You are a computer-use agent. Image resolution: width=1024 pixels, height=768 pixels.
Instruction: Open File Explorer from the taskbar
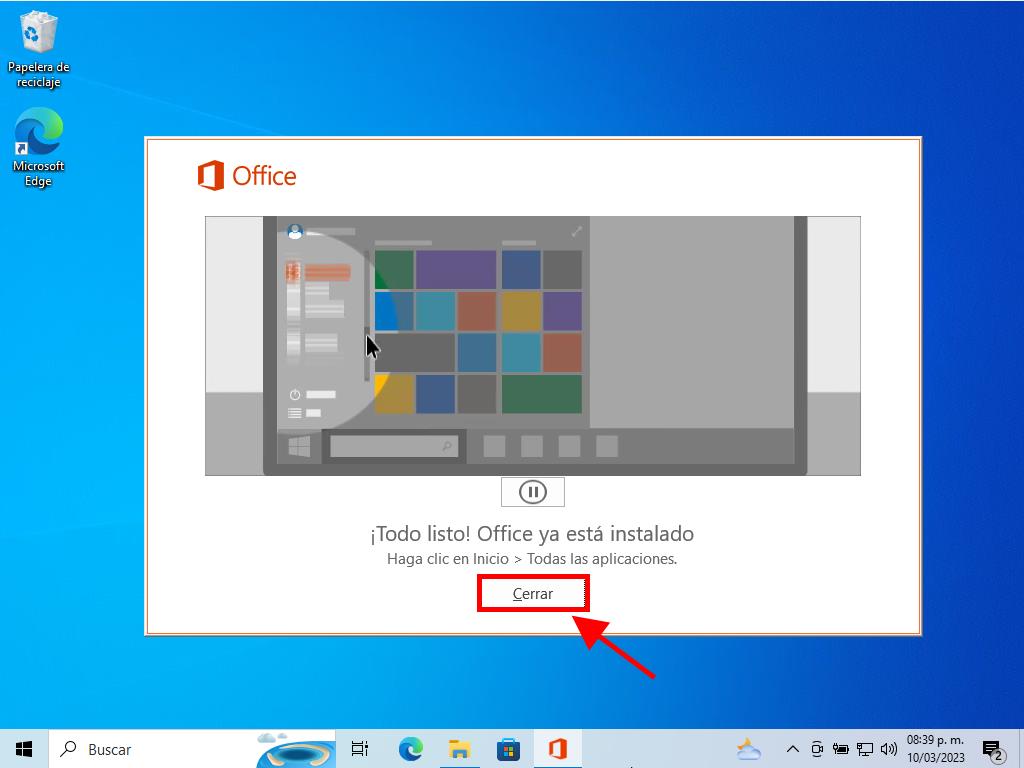459,748
